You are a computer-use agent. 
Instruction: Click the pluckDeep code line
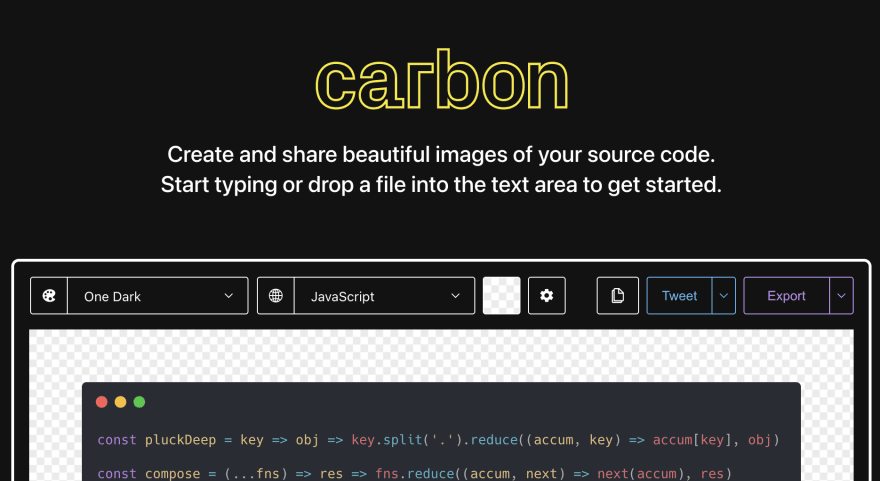coord(438,440)
